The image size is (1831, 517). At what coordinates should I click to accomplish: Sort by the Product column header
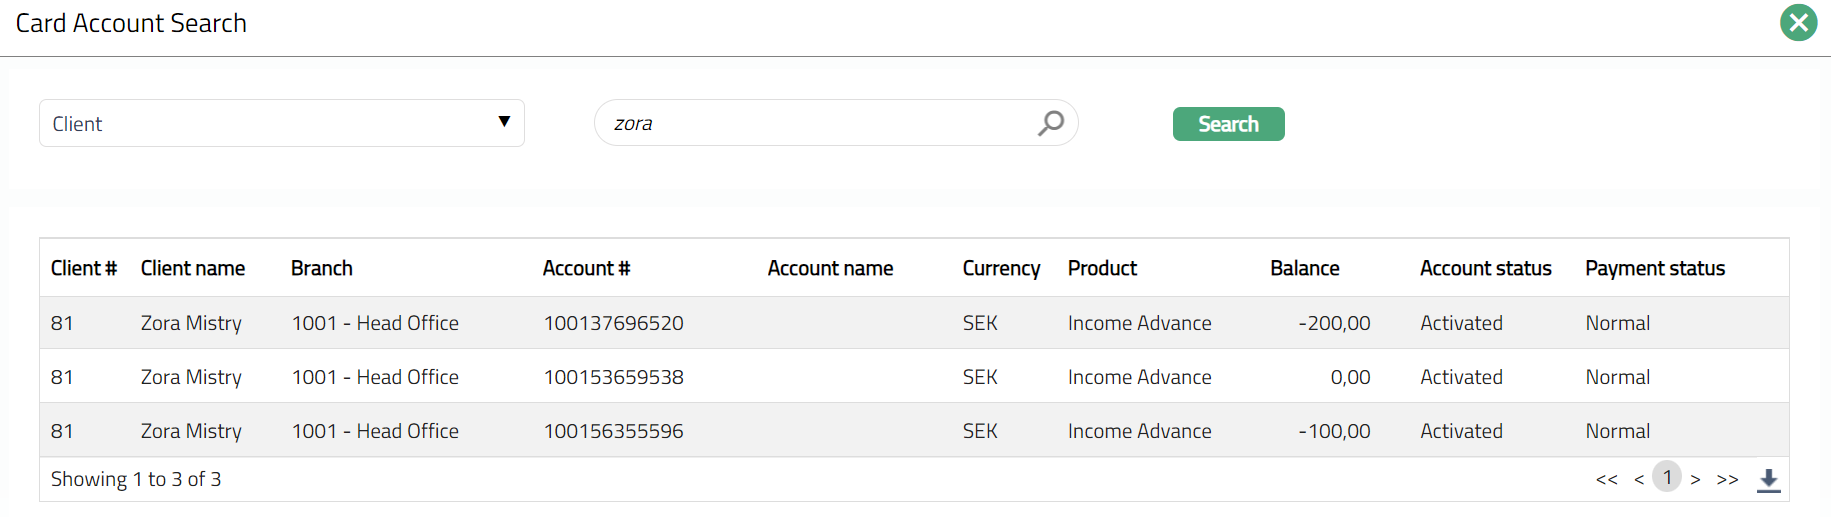(x=1102, y=268)
